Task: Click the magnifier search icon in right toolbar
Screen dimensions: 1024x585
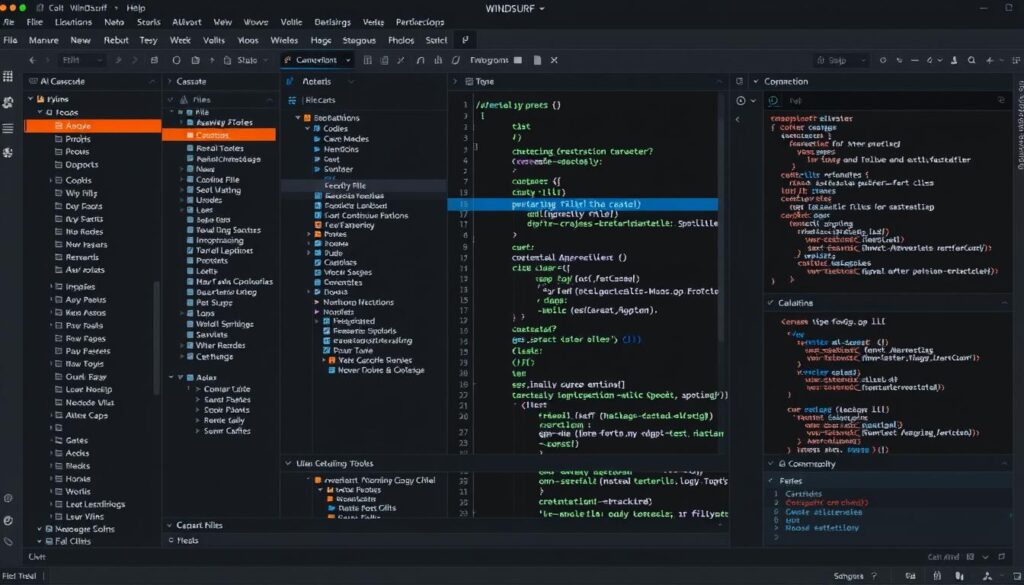Action: click(x=972, y=60)
